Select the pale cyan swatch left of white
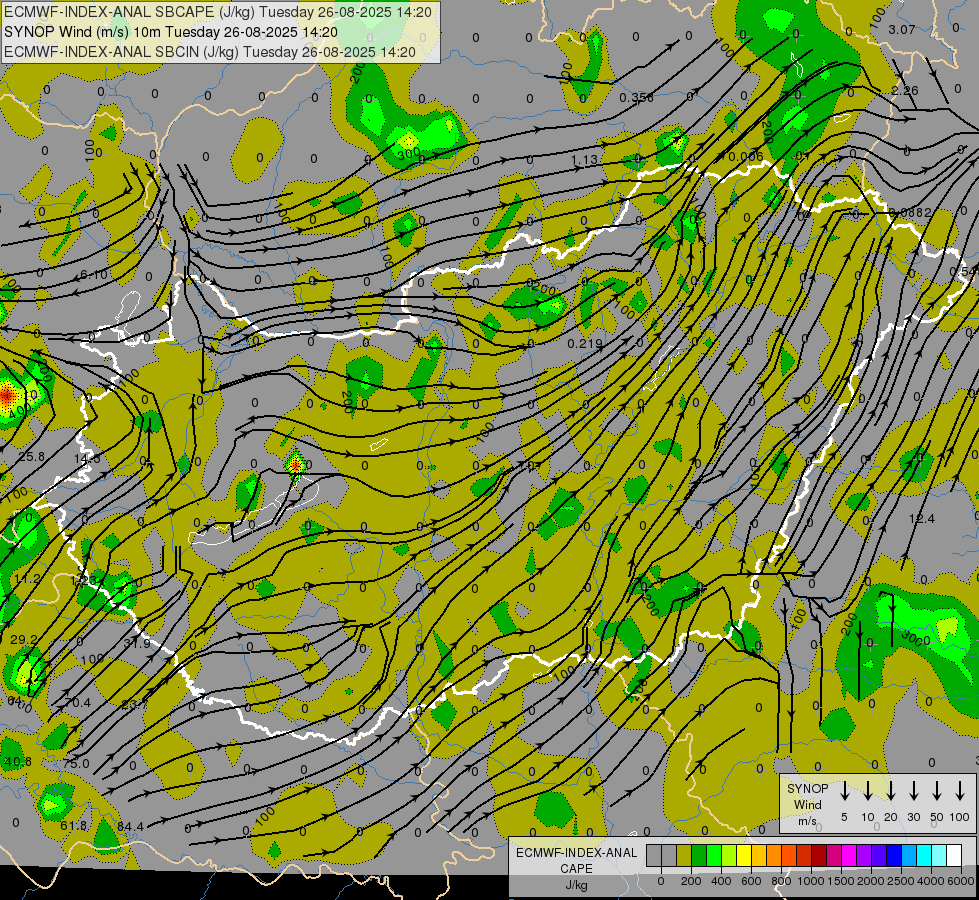Screen dimensions: 979x900 (x=939, y=855)
